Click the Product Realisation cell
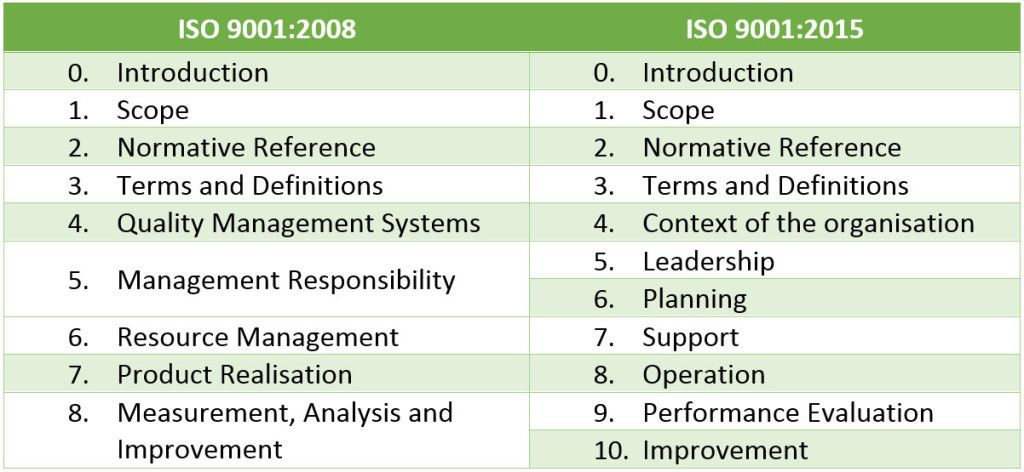 (x=266, y=374)
